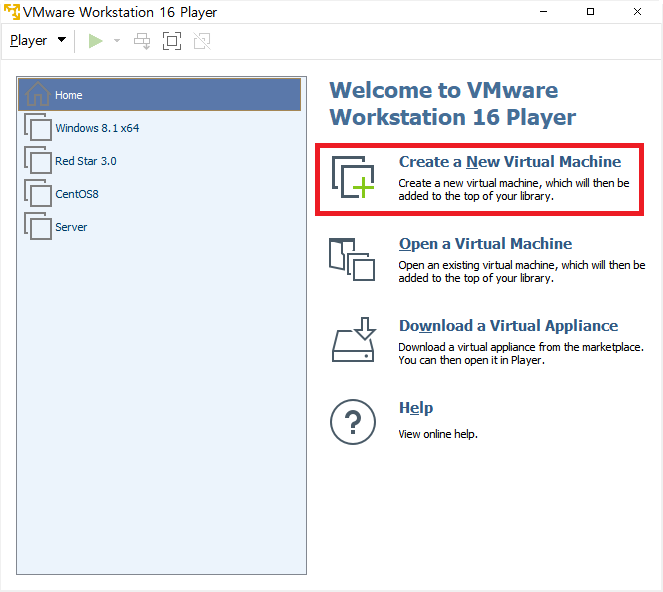
Task: Select Red Star 3.0 virtual machine
Action: (159, 161)
